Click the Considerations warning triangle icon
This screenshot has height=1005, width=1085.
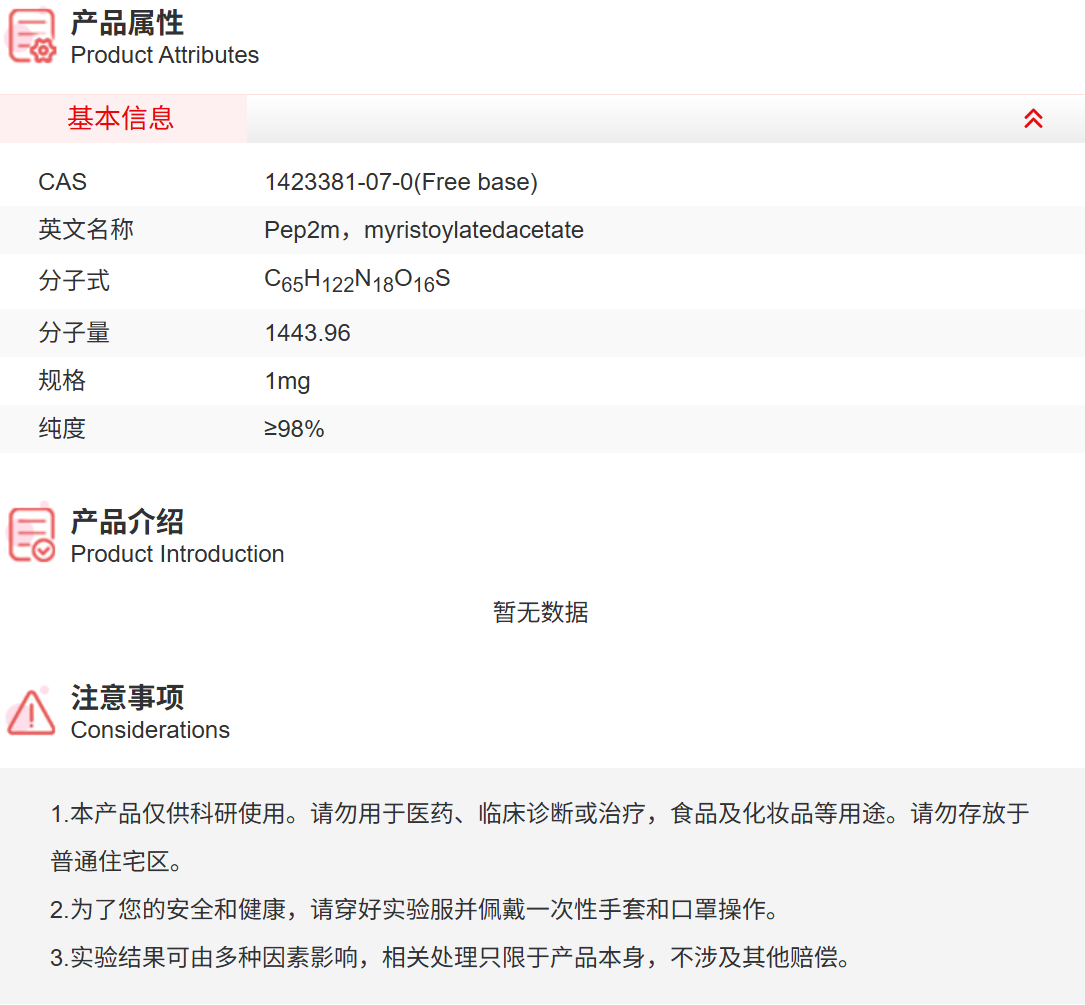click(x=32, y=712)
